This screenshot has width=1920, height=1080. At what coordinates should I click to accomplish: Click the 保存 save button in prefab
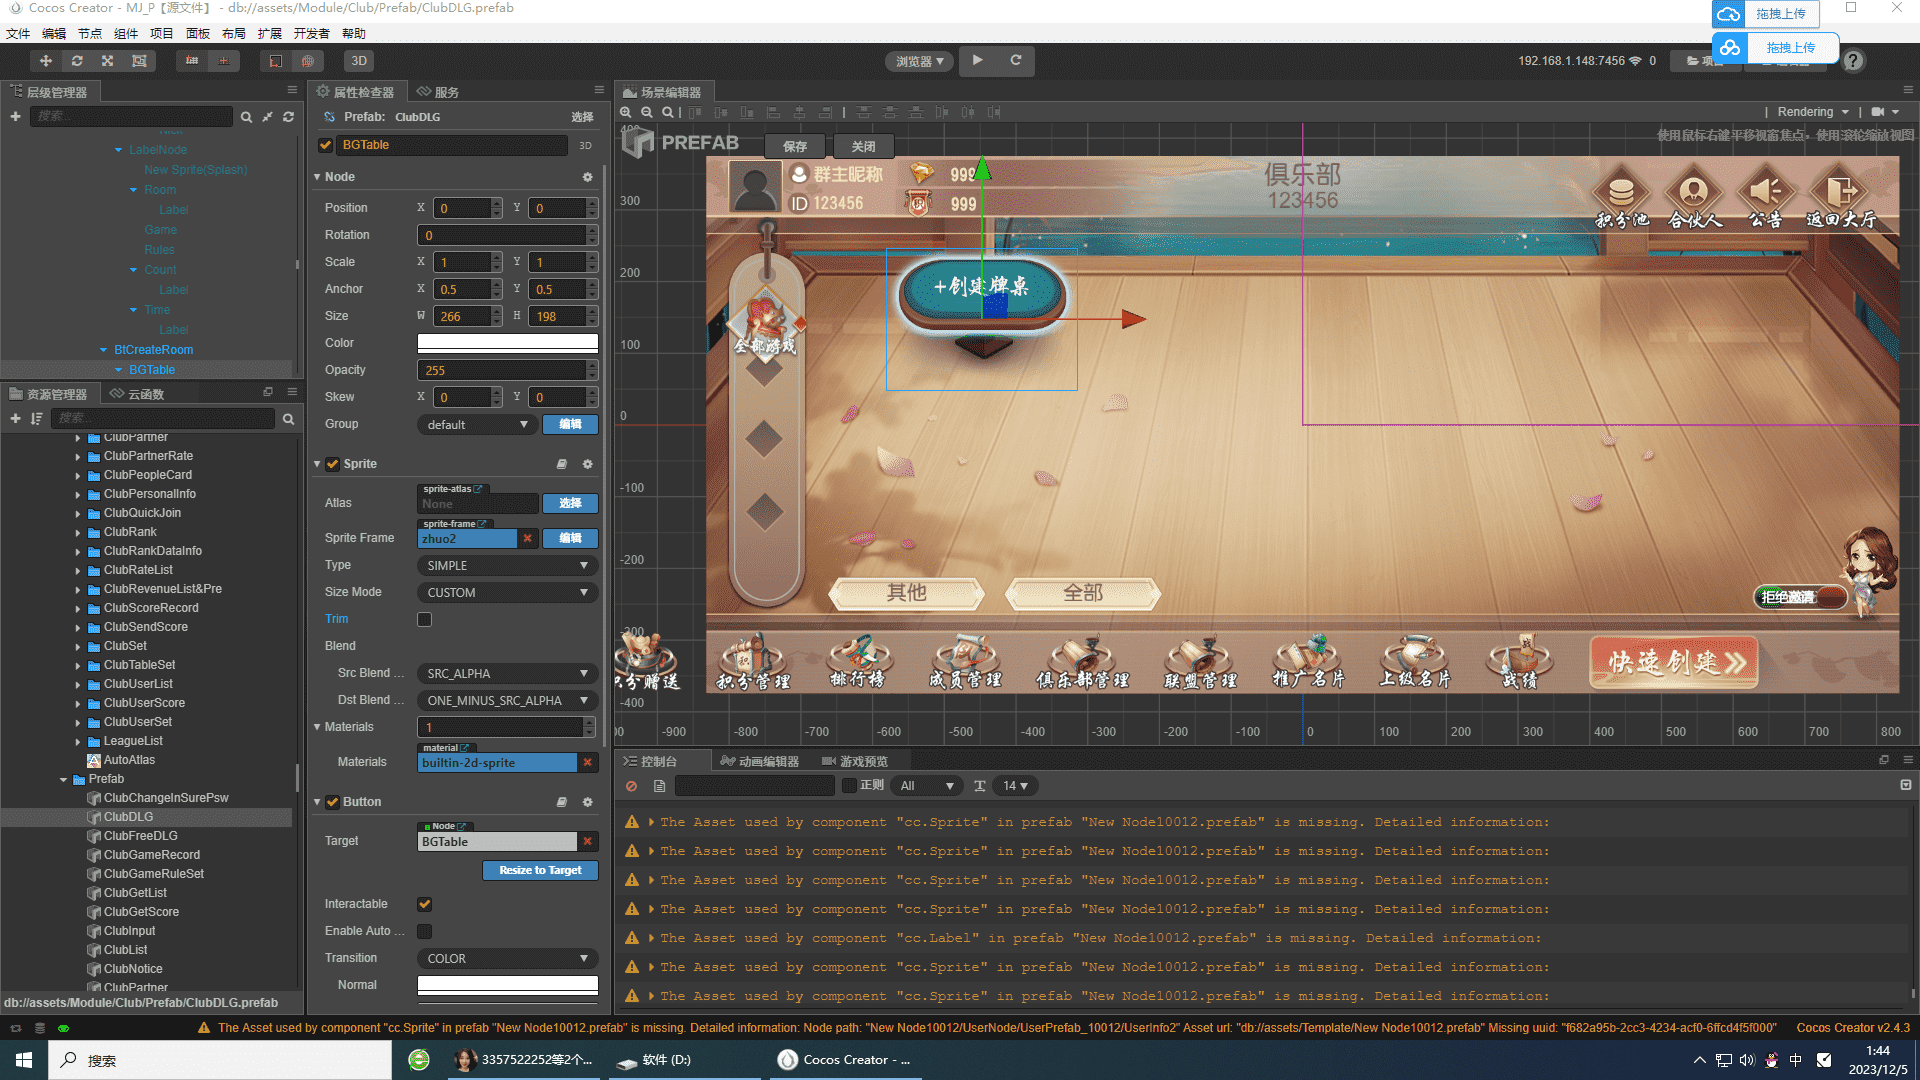coord(795,145)
